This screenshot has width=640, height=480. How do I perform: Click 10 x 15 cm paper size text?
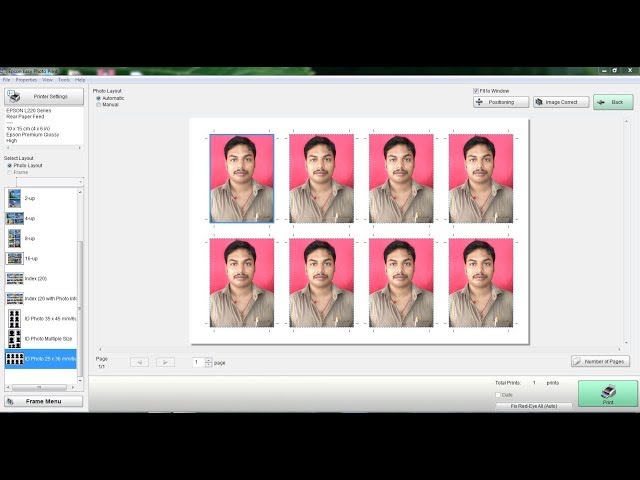click(28, 129)
